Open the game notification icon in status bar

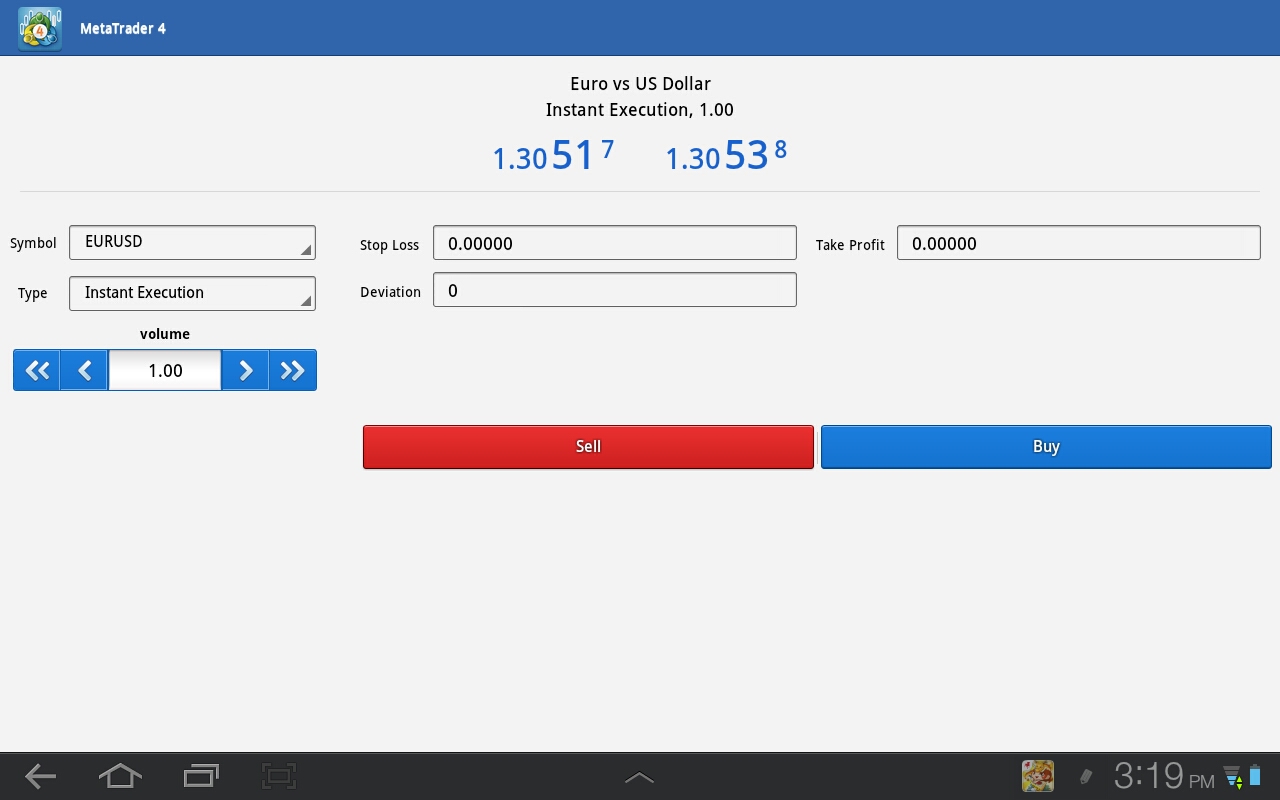(1038, 776)
